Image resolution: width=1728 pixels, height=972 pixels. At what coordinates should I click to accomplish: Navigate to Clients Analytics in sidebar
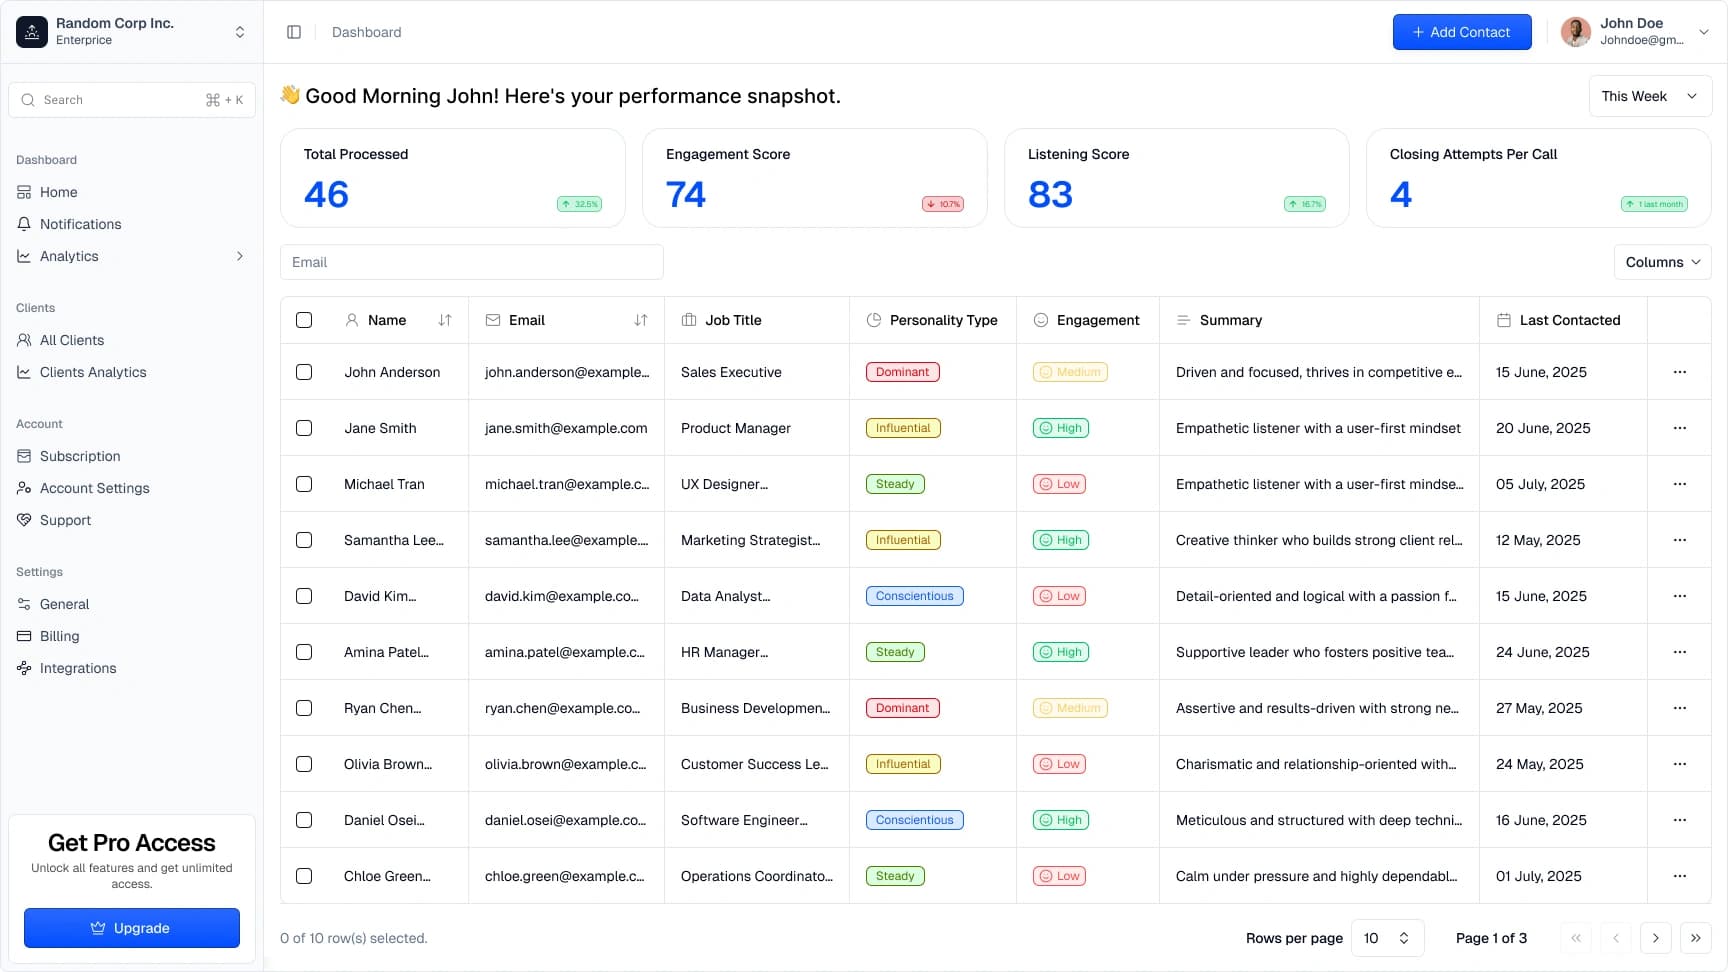pyautogui.click(x=93, y=372)
